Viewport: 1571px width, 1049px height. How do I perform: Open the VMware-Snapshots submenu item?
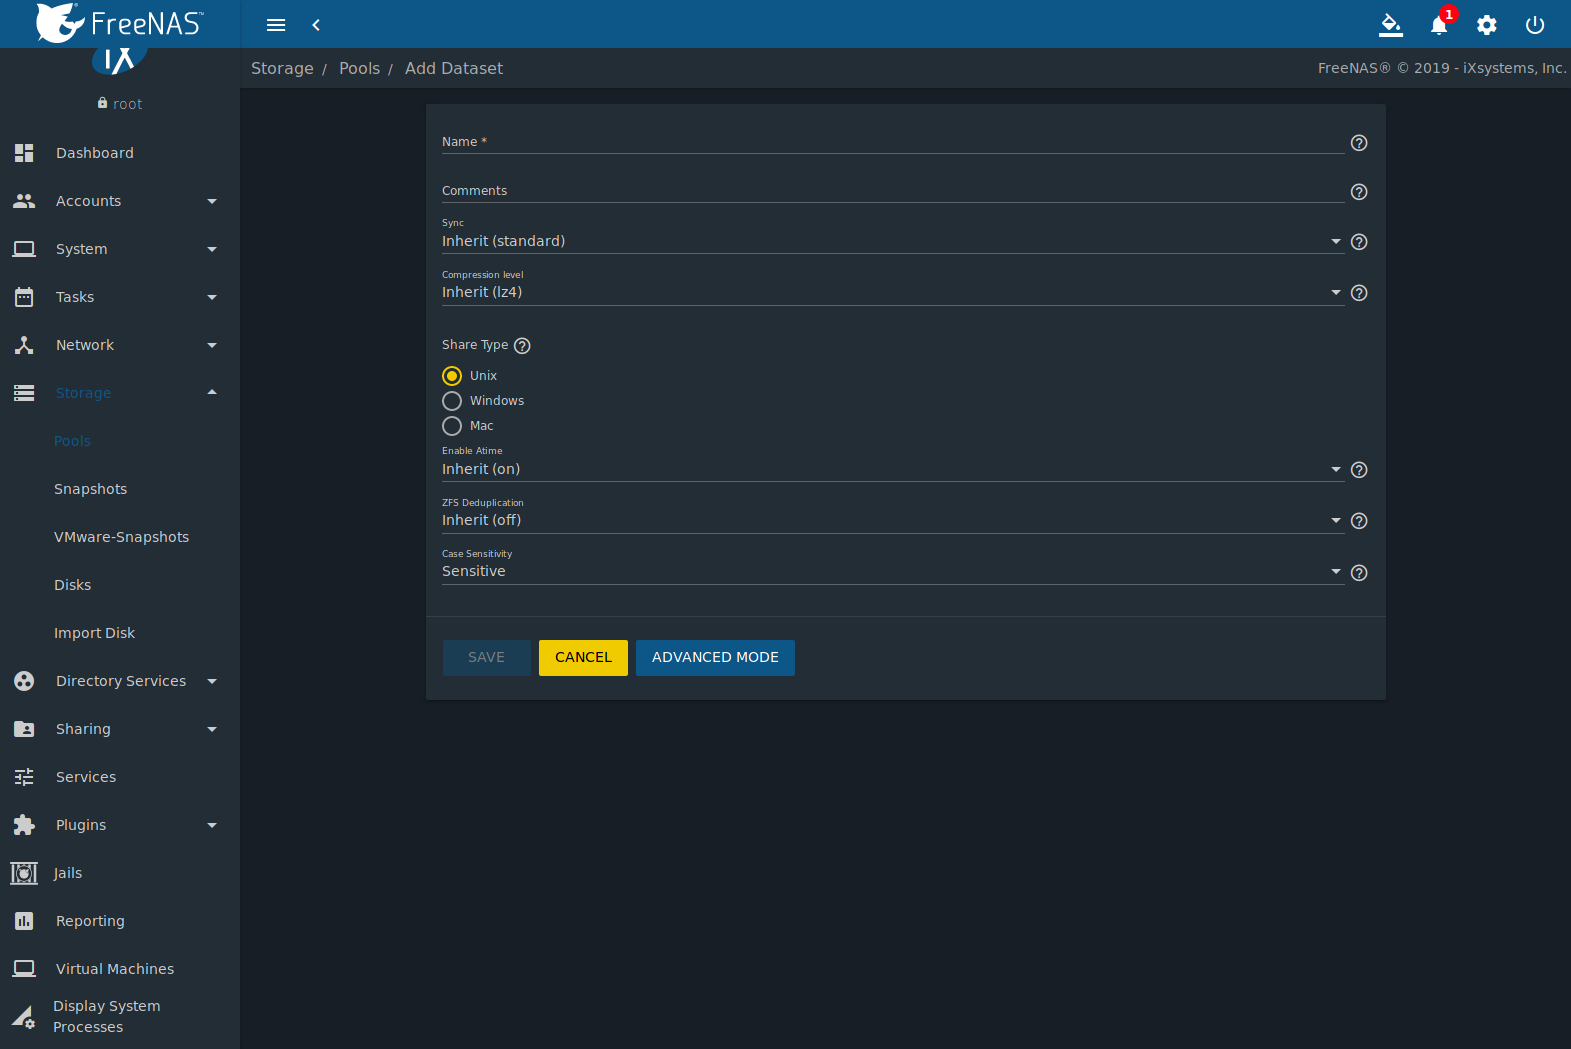[x=121, y=537]
